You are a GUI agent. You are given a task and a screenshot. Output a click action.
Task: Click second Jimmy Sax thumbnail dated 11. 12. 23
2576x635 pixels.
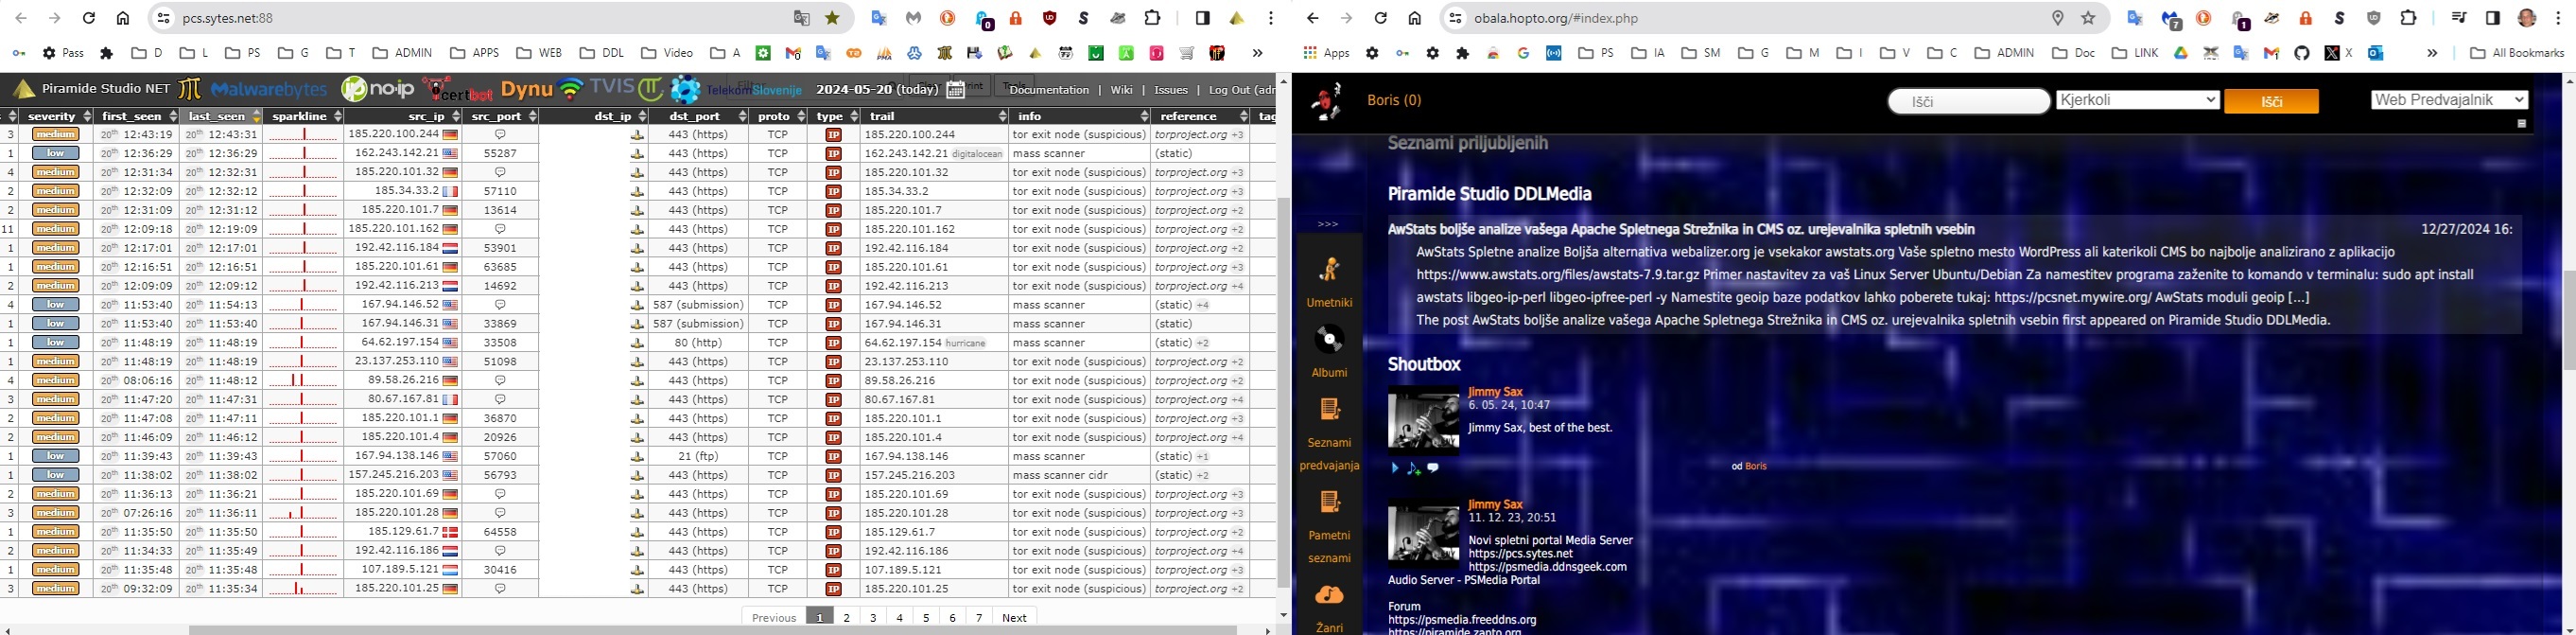pyautogui.click(x=1423, y=533)
